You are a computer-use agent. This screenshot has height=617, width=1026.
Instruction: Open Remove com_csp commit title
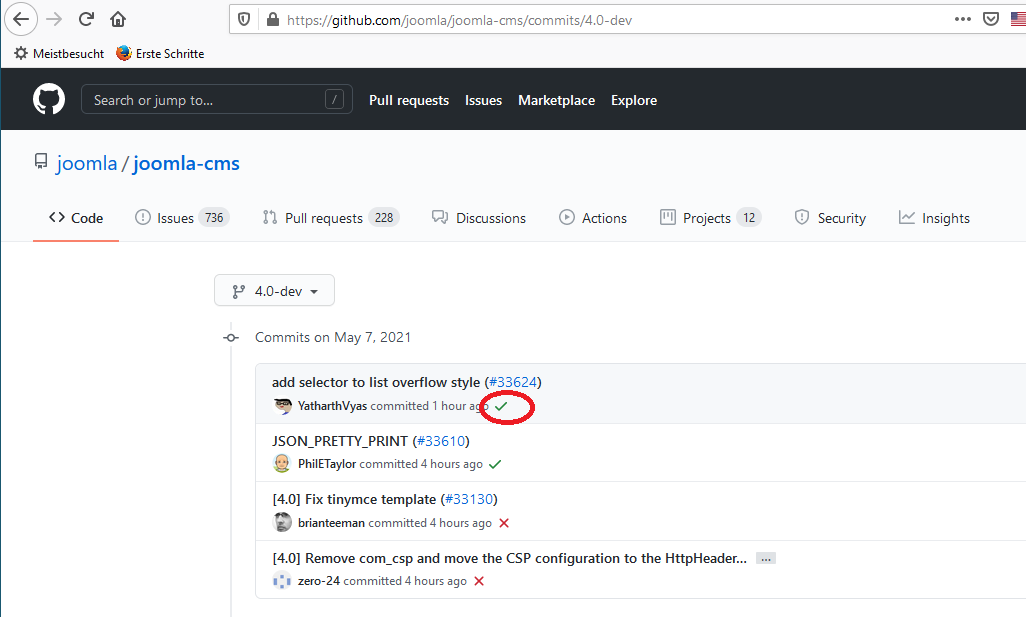(x=509, y=558)
